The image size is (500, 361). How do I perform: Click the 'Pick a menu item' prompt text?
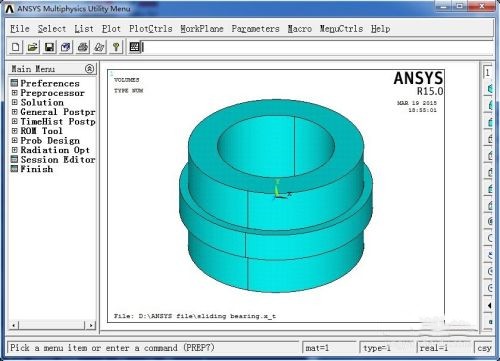coord(112,348)
